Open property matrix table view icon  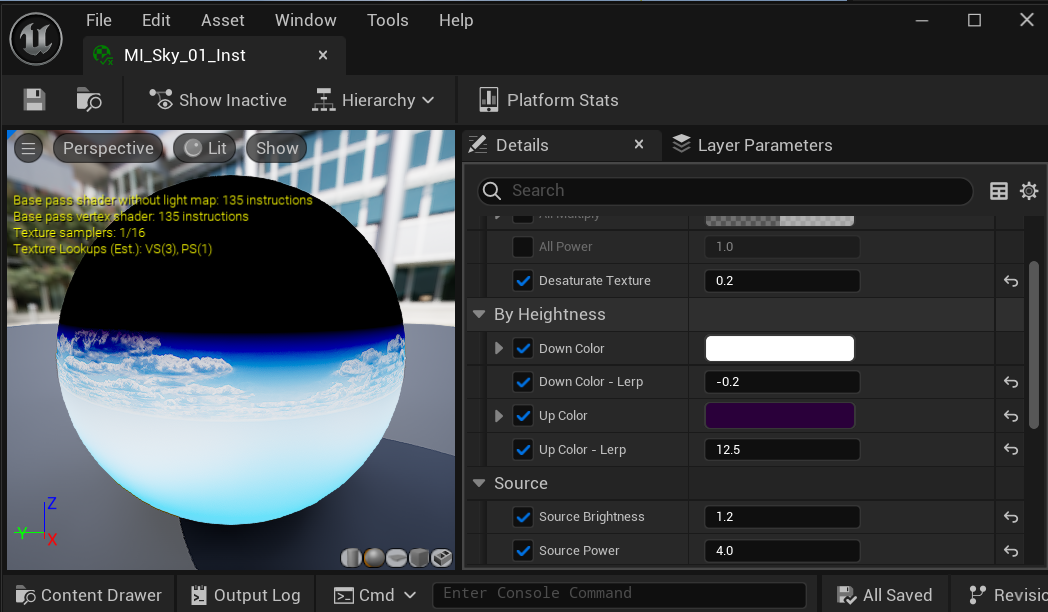(999, 191)
